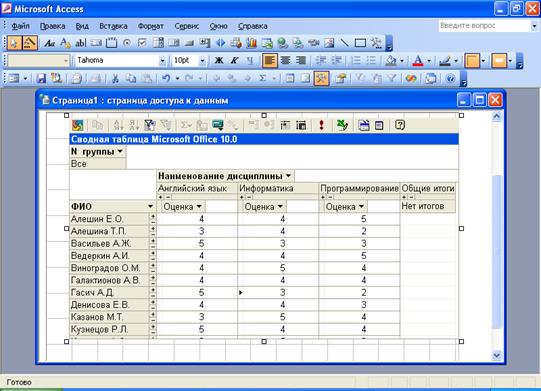Toggle the highlighted Toolbox button
The image size is (541, 391).
321,79
